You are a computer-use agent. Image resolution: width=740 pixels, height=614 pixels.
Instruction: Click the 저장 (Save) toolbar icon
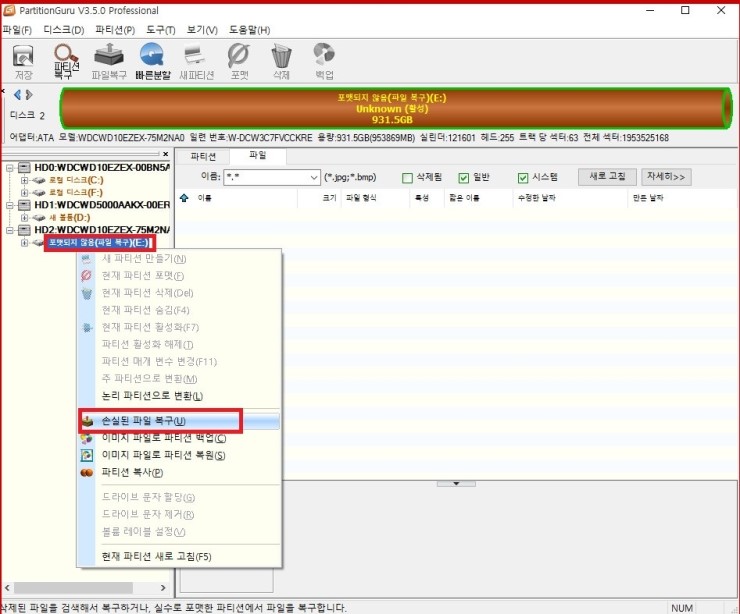click(x=23, y=62)
